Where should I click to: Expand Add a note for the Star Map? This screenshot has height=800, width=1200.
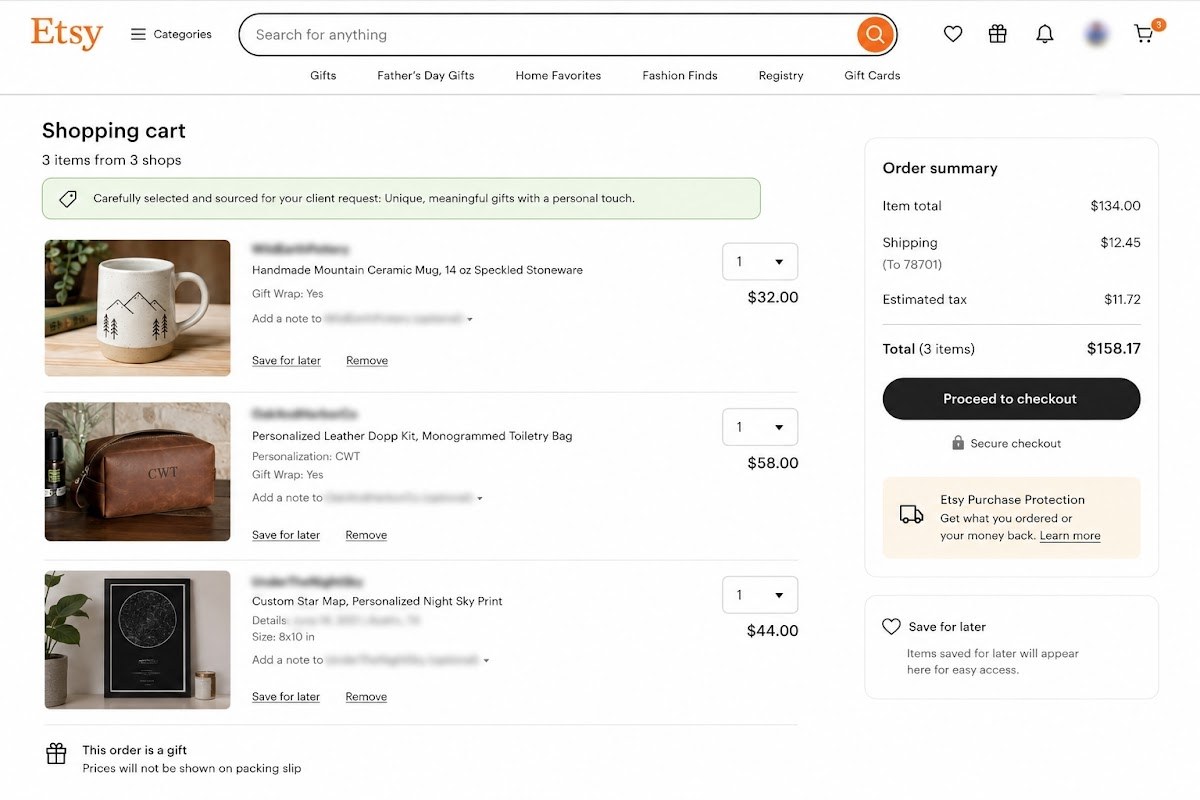[x=370, y=660]
